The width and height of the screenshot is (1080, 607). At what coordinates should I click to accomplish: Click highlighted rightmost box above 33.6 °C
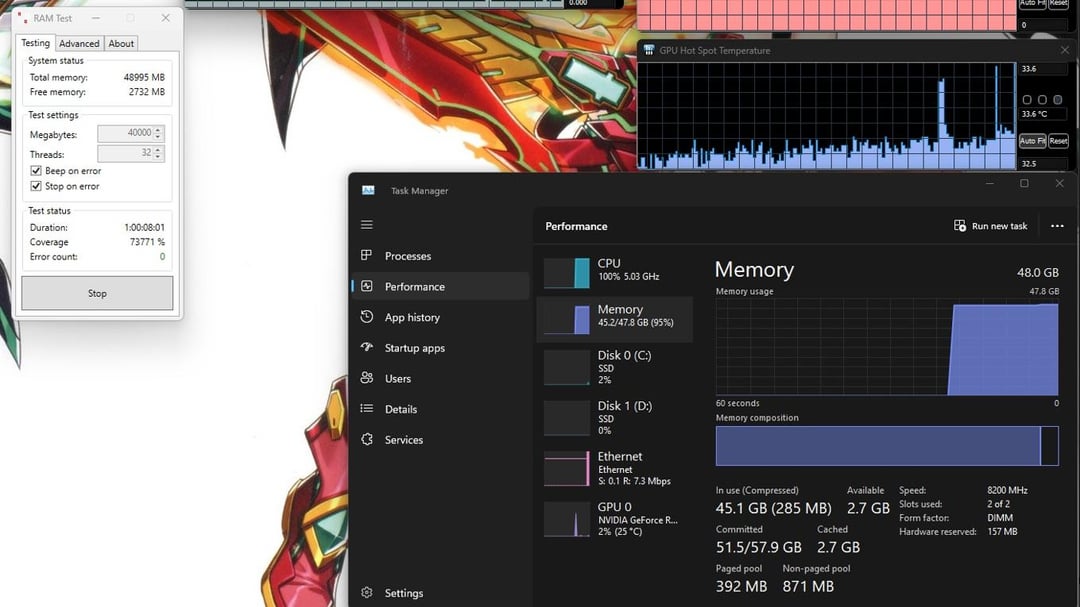coord(1057,99)
